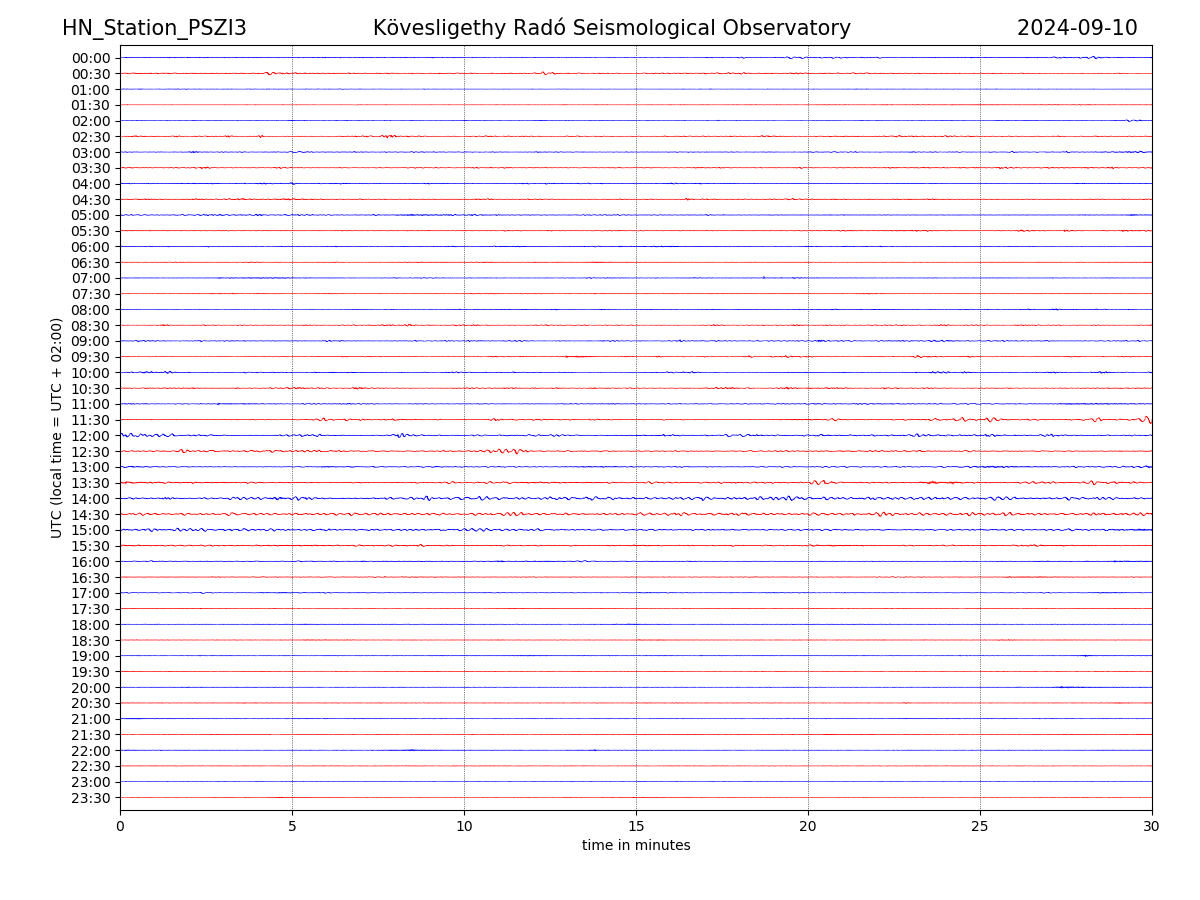Select the 03:30 trace time label
Screen dimensions: 1200x900
tap(91, 168)
